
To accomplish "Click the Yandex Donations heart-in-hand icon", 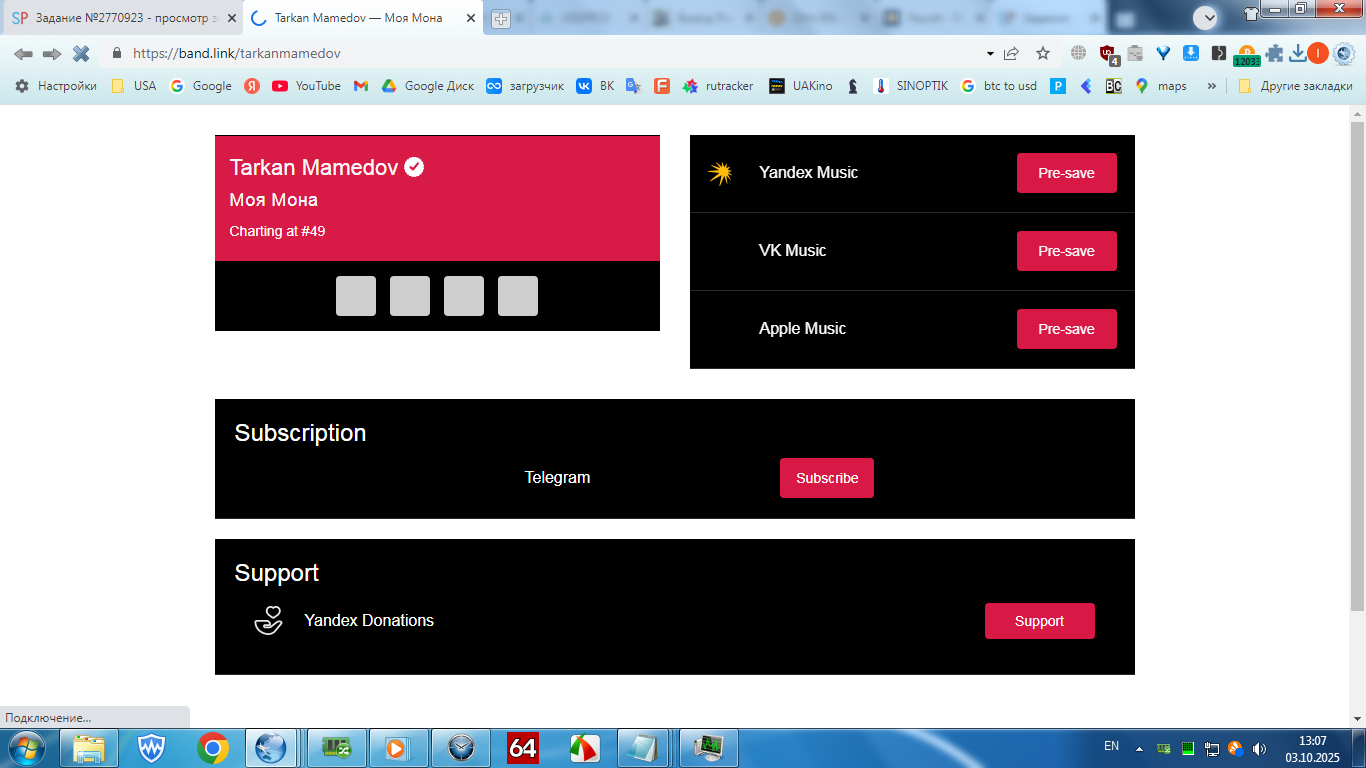I will (268, 621).
